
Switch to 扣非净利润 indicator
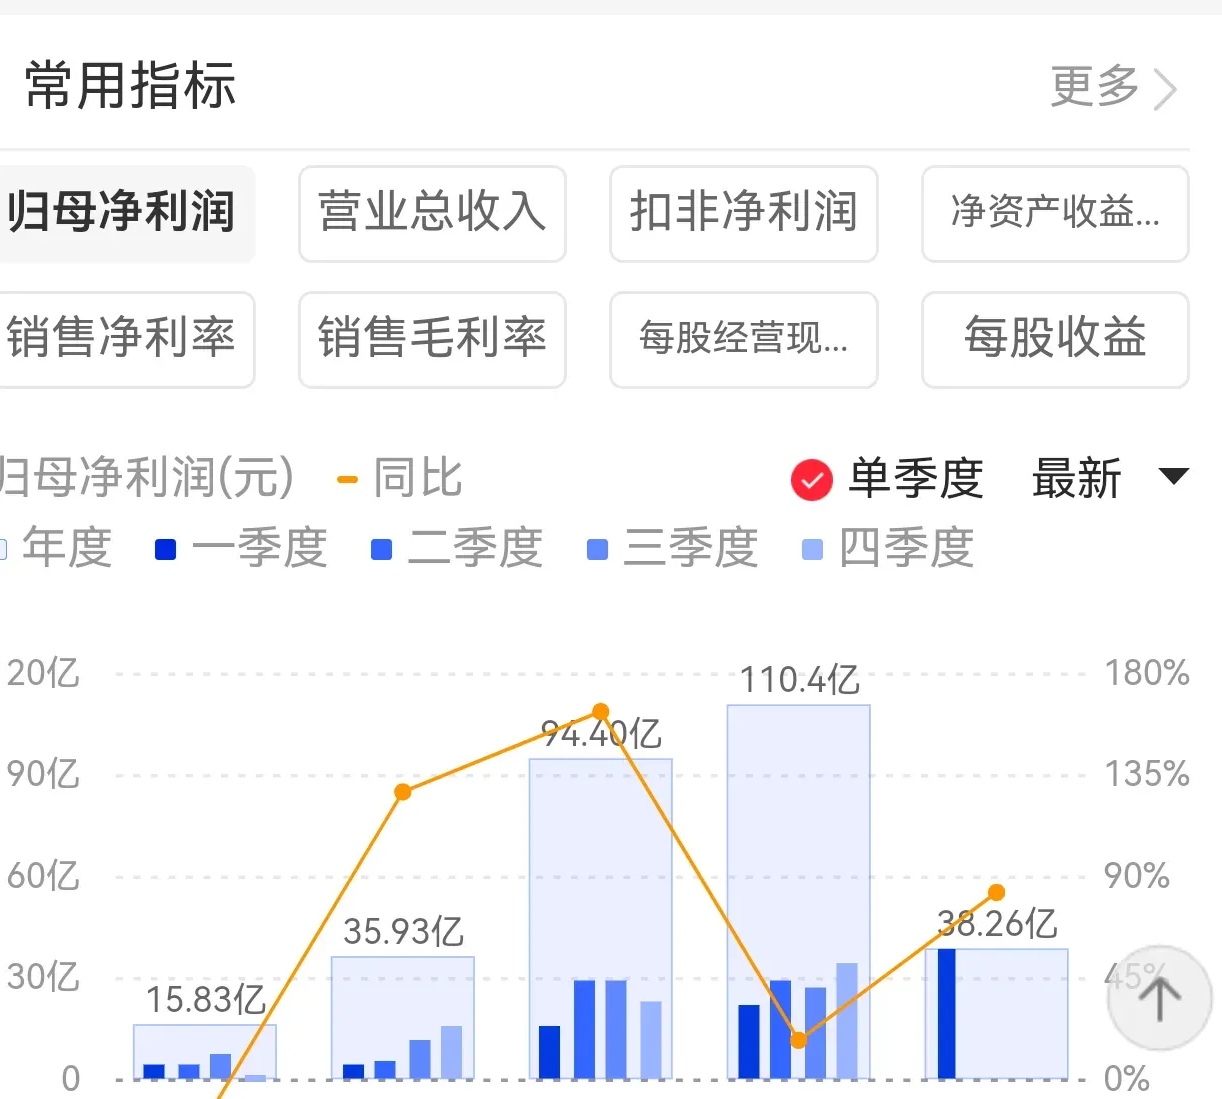tap(743, 214)
